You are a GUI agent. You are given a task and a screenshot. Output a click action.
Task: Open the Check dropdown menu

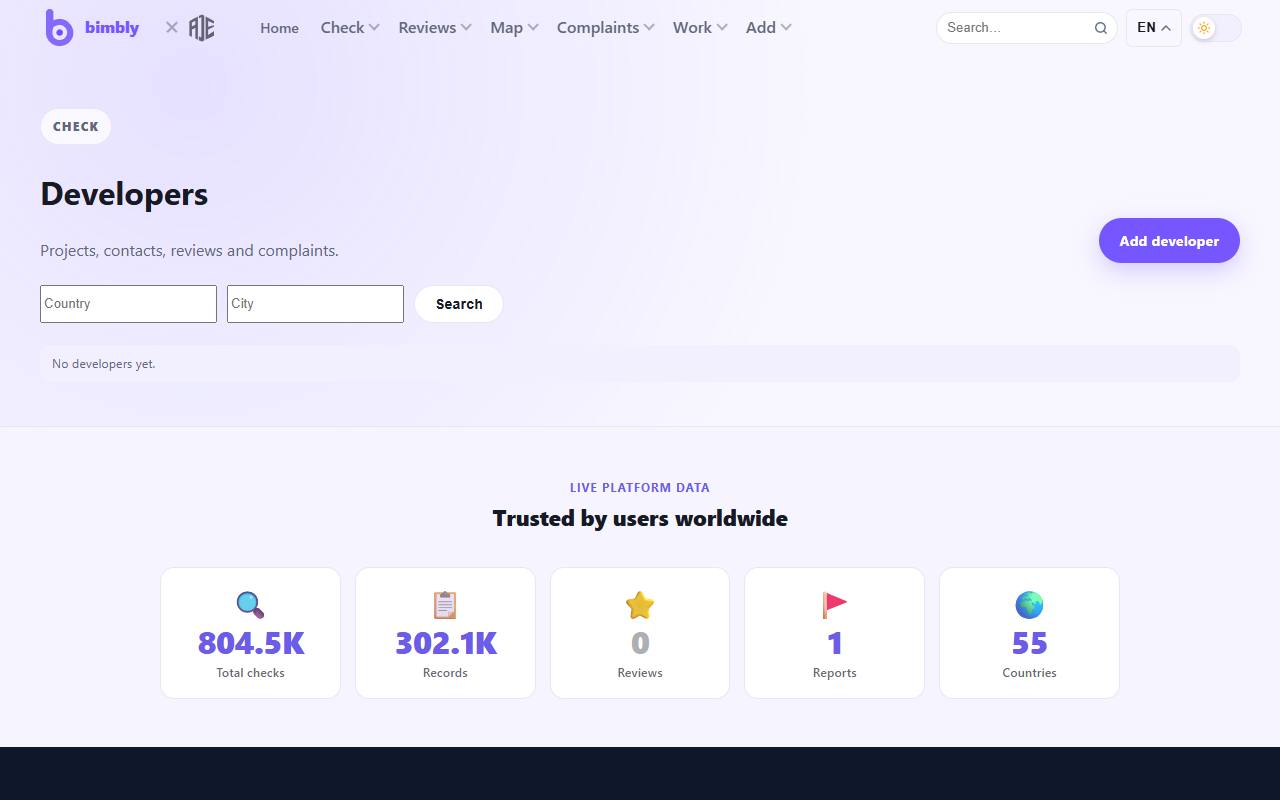(349, 28)
